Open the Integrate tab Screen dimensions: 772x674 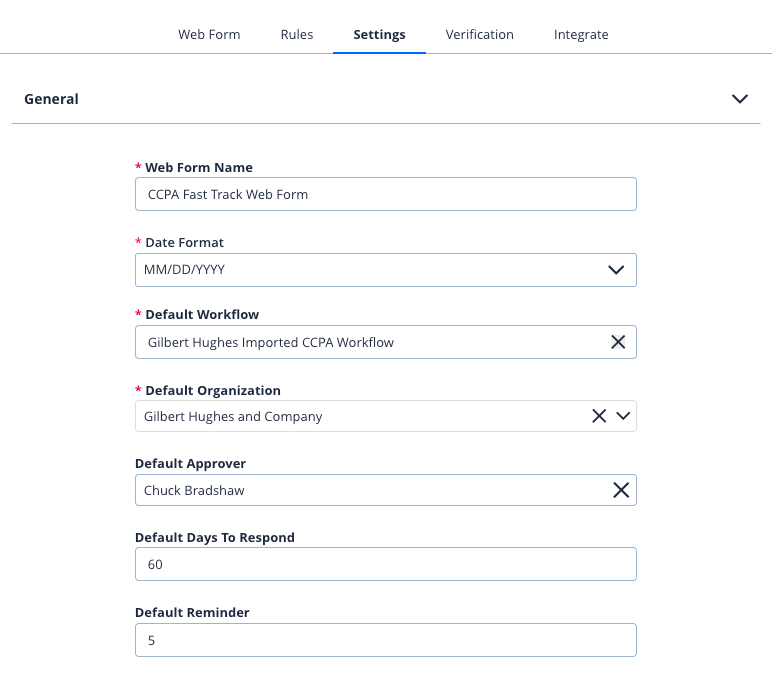coord(581,34)
